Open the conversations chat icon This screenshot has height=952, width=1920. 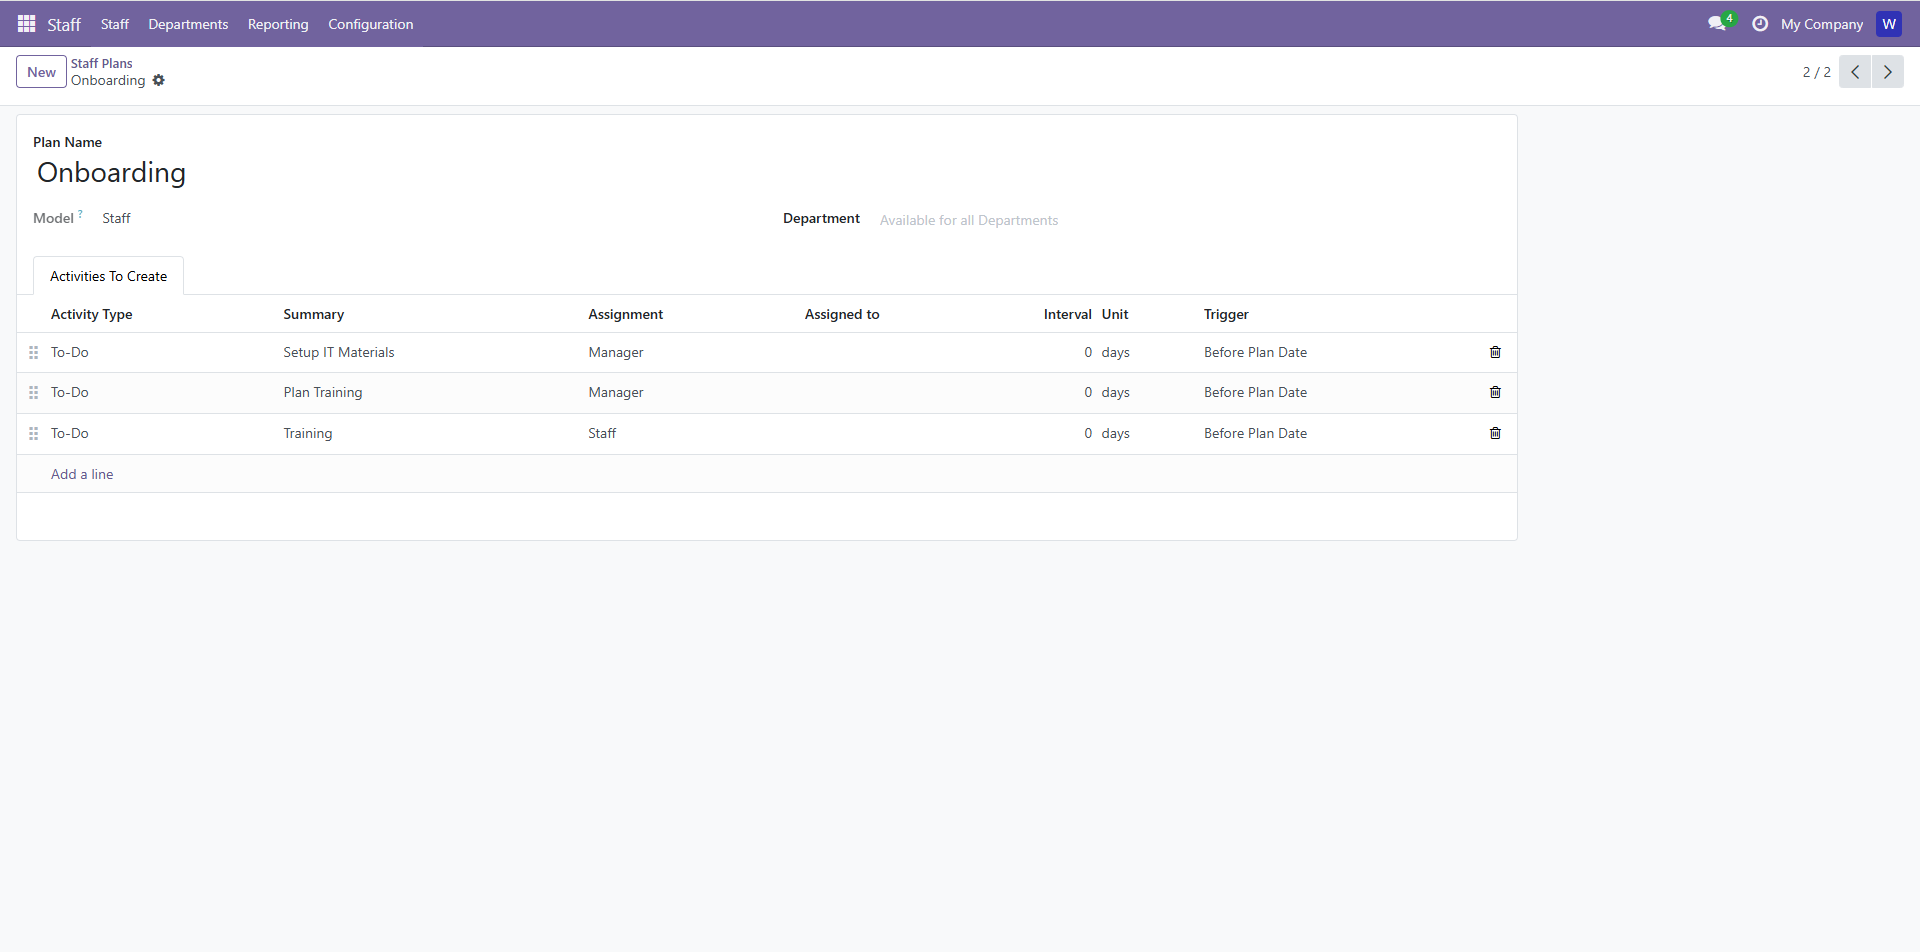[x=1717, y=24]
